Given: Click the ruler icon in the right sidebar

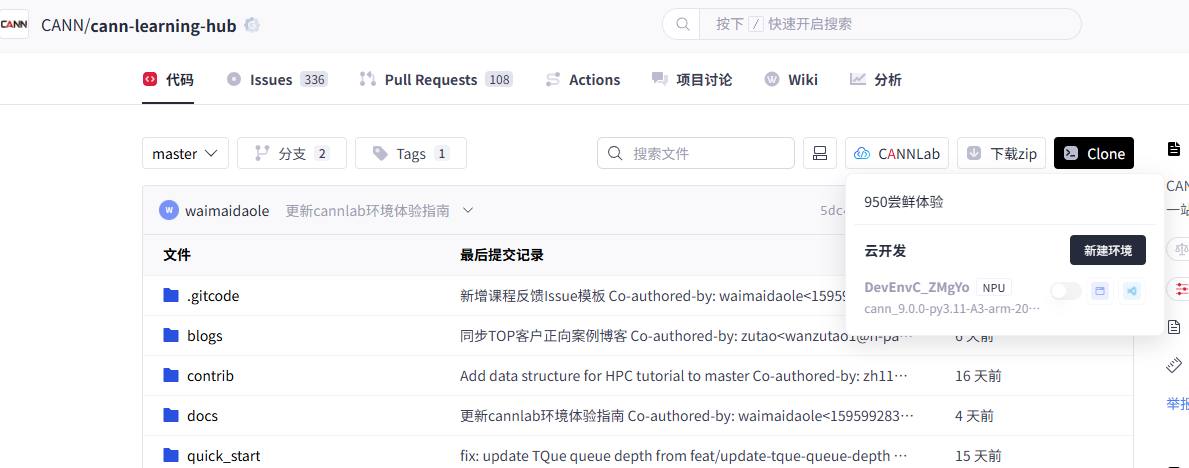Looking at the screenshot, I should coord(1173,365).
